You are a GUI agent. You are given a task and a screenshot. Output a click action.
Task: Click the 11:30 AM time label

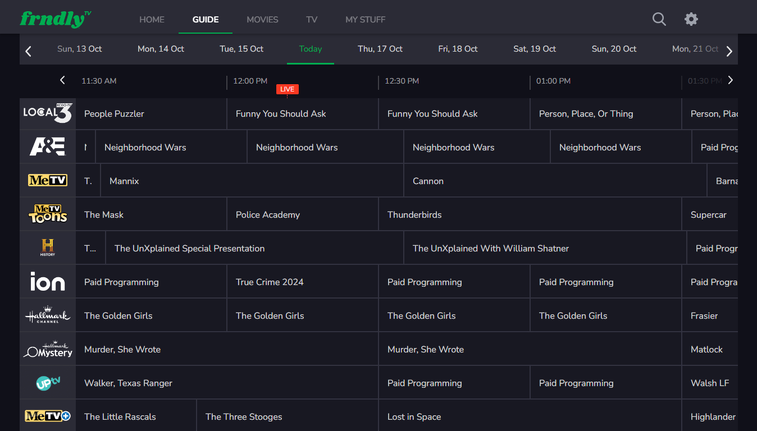coord(99,81)
